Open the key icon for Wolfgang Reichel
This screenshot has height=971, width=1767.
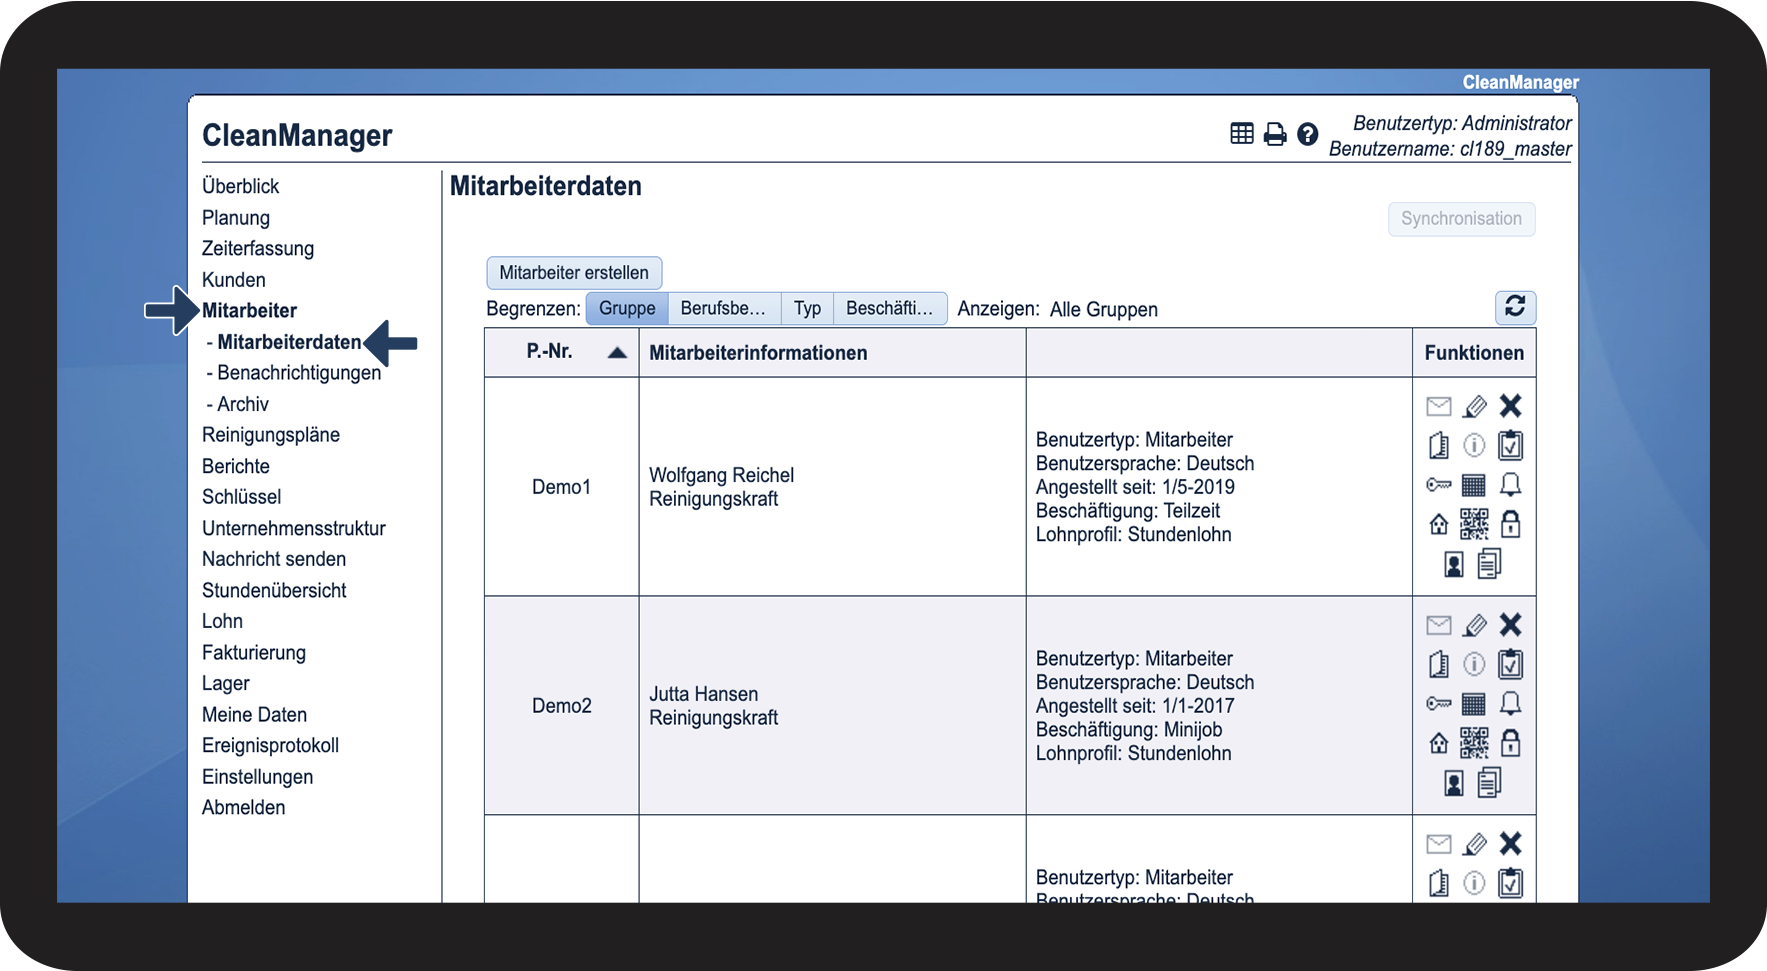(1439, 485)
